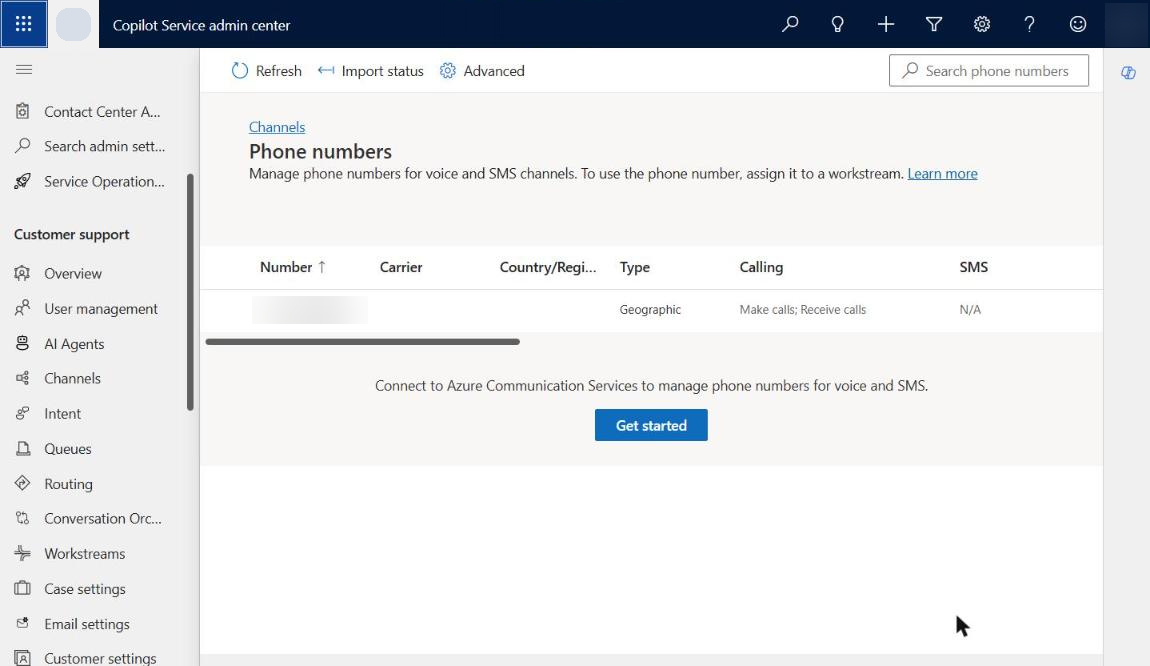Click the Refresh circular arrow icon
Screen dimensions: 1150x666
240,70
